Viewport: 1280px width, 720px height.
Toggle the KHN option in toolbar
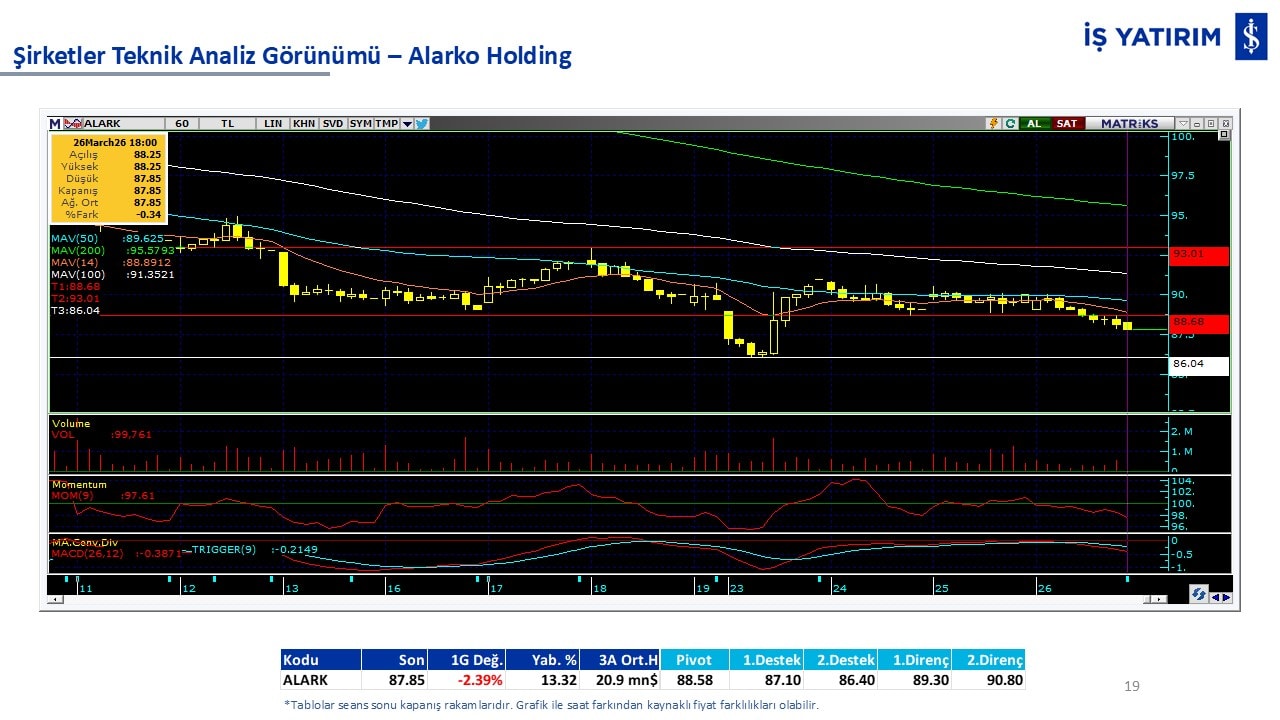[x=304, y=124]
